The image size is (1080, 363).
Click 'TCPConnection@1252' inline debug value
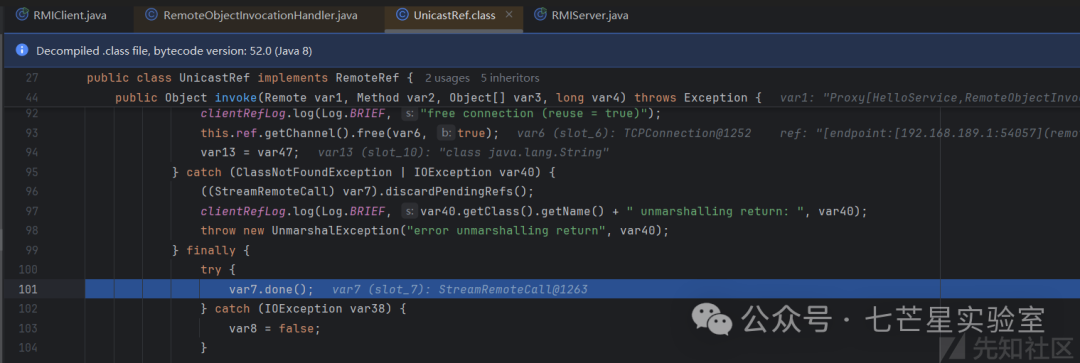coord(687,132)
